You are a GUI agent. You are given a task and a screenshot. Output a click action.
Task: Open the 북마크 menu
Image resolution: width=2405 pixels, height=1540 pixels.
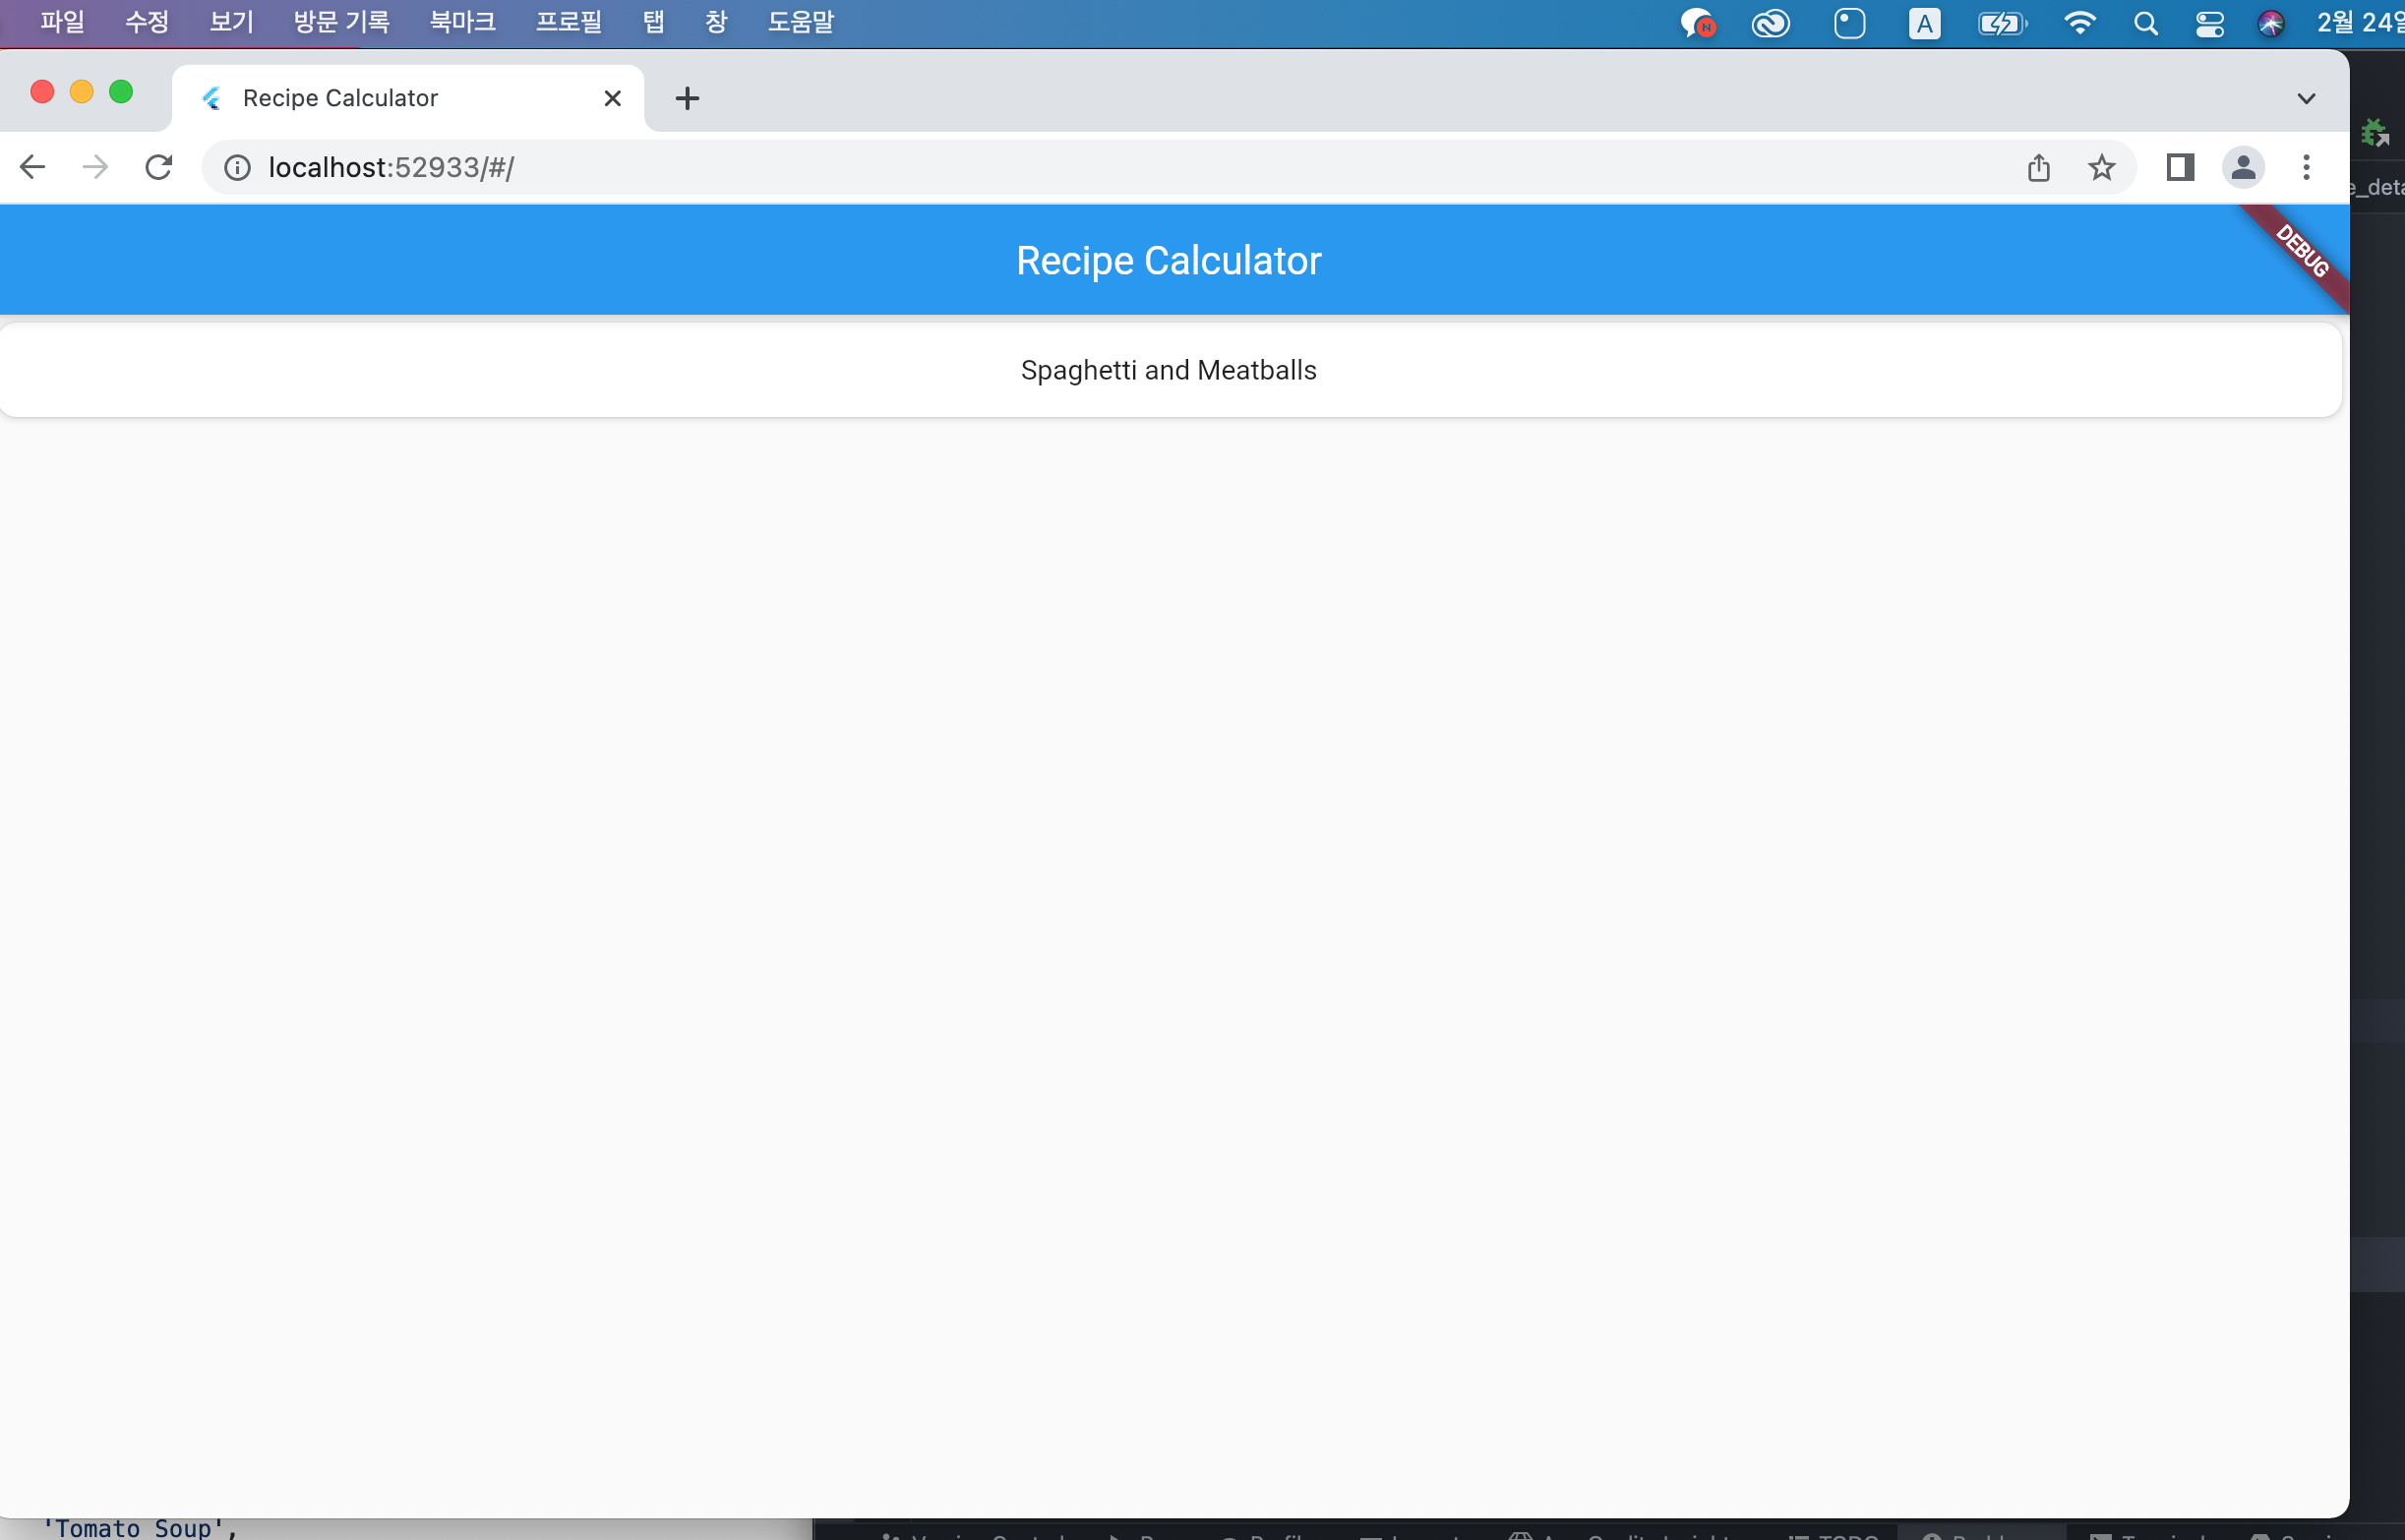pyautogui.click(x=462, y=22)
